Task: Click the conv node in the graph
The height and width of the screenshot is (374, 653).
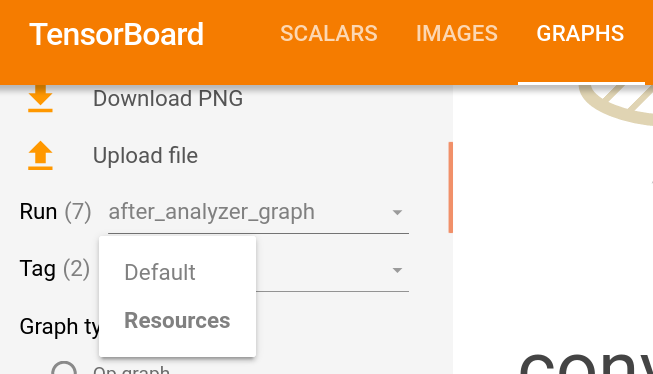Action: pos(586,362)
